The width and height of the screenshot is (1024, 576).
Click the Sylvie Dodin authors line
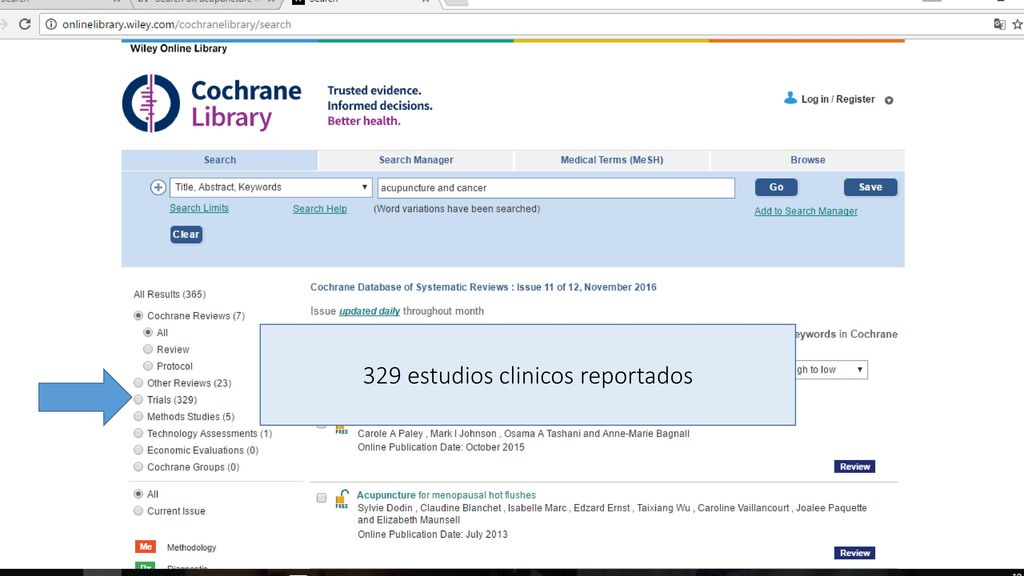tap(612, 514)
